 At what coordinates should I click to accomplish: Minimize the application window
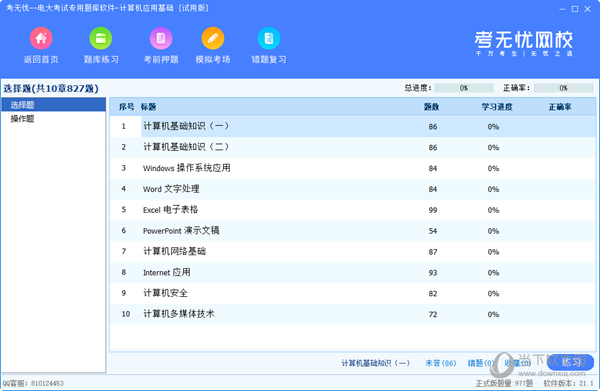tap(562, 9)
